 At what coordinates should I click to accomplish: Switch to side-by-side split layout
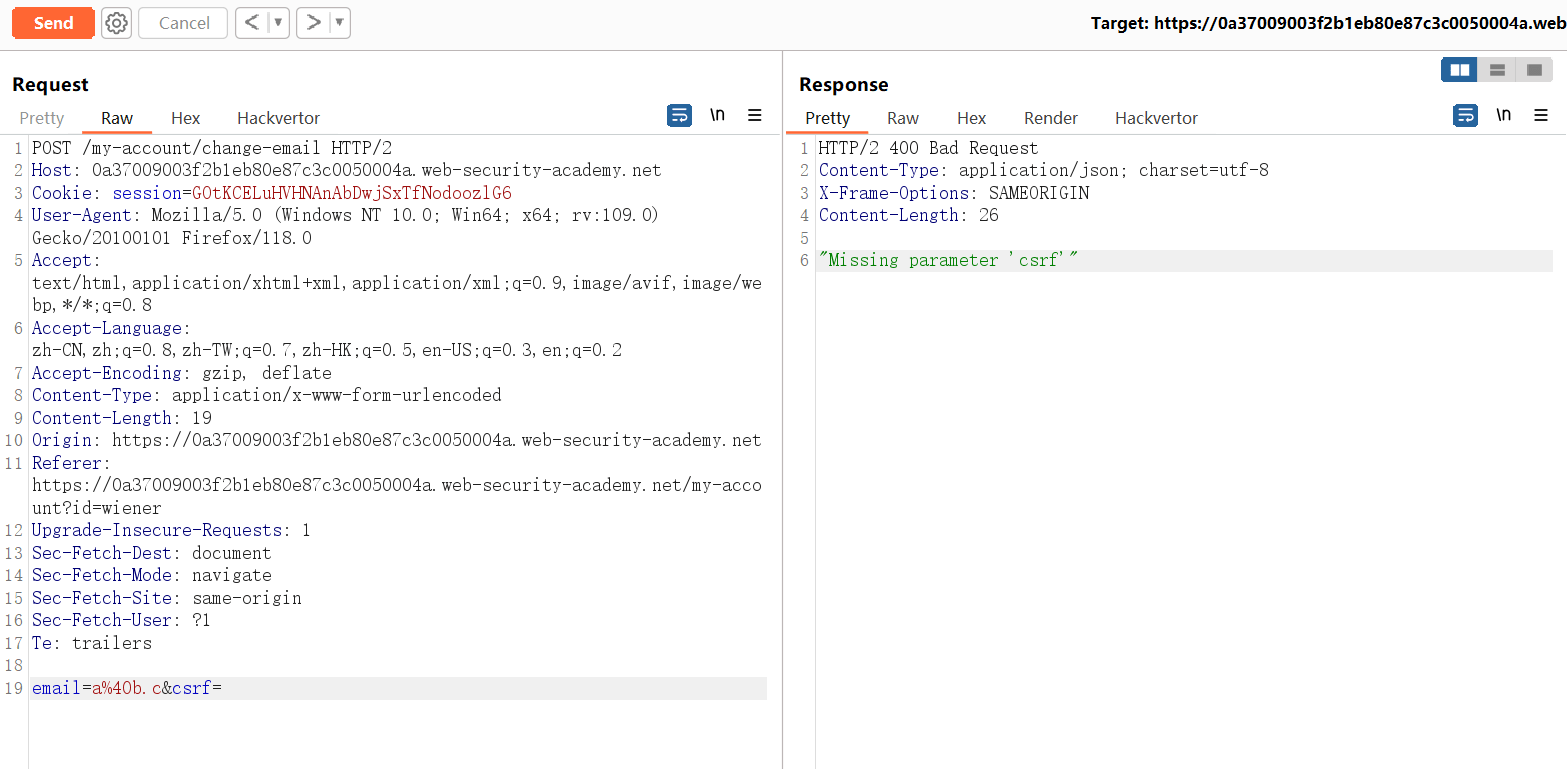tap(1459, 70)
